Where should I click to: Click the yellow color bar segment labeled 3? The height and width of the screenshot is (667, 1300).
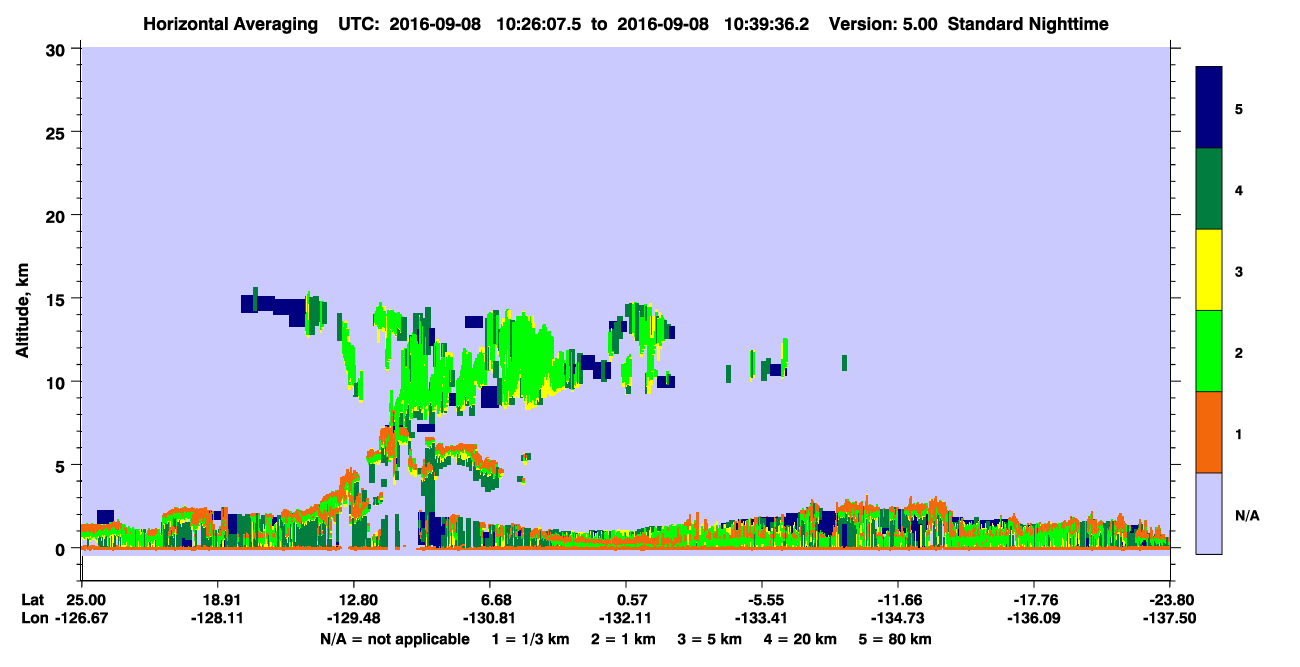1209,270
